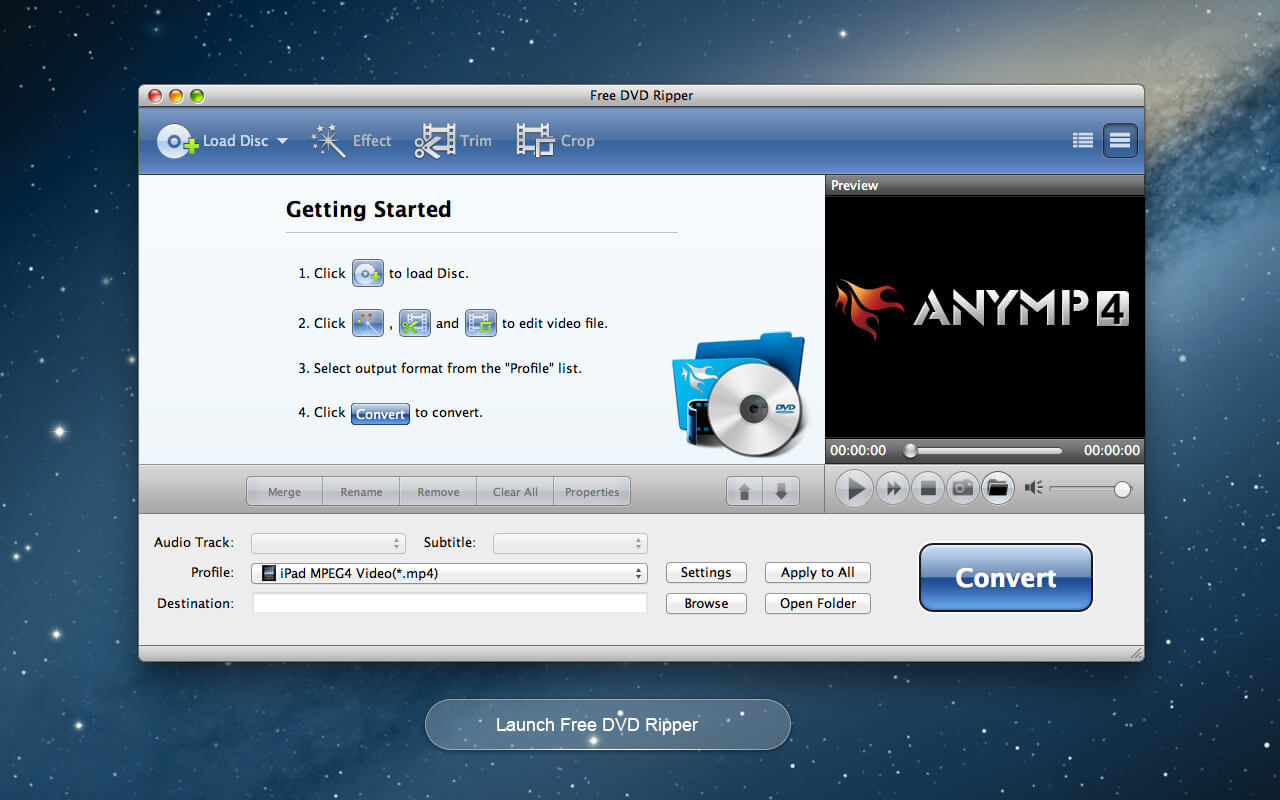The image size is (1280, 800).
Task: Click the small Convert button in step 4
Action: coord(380,413)
